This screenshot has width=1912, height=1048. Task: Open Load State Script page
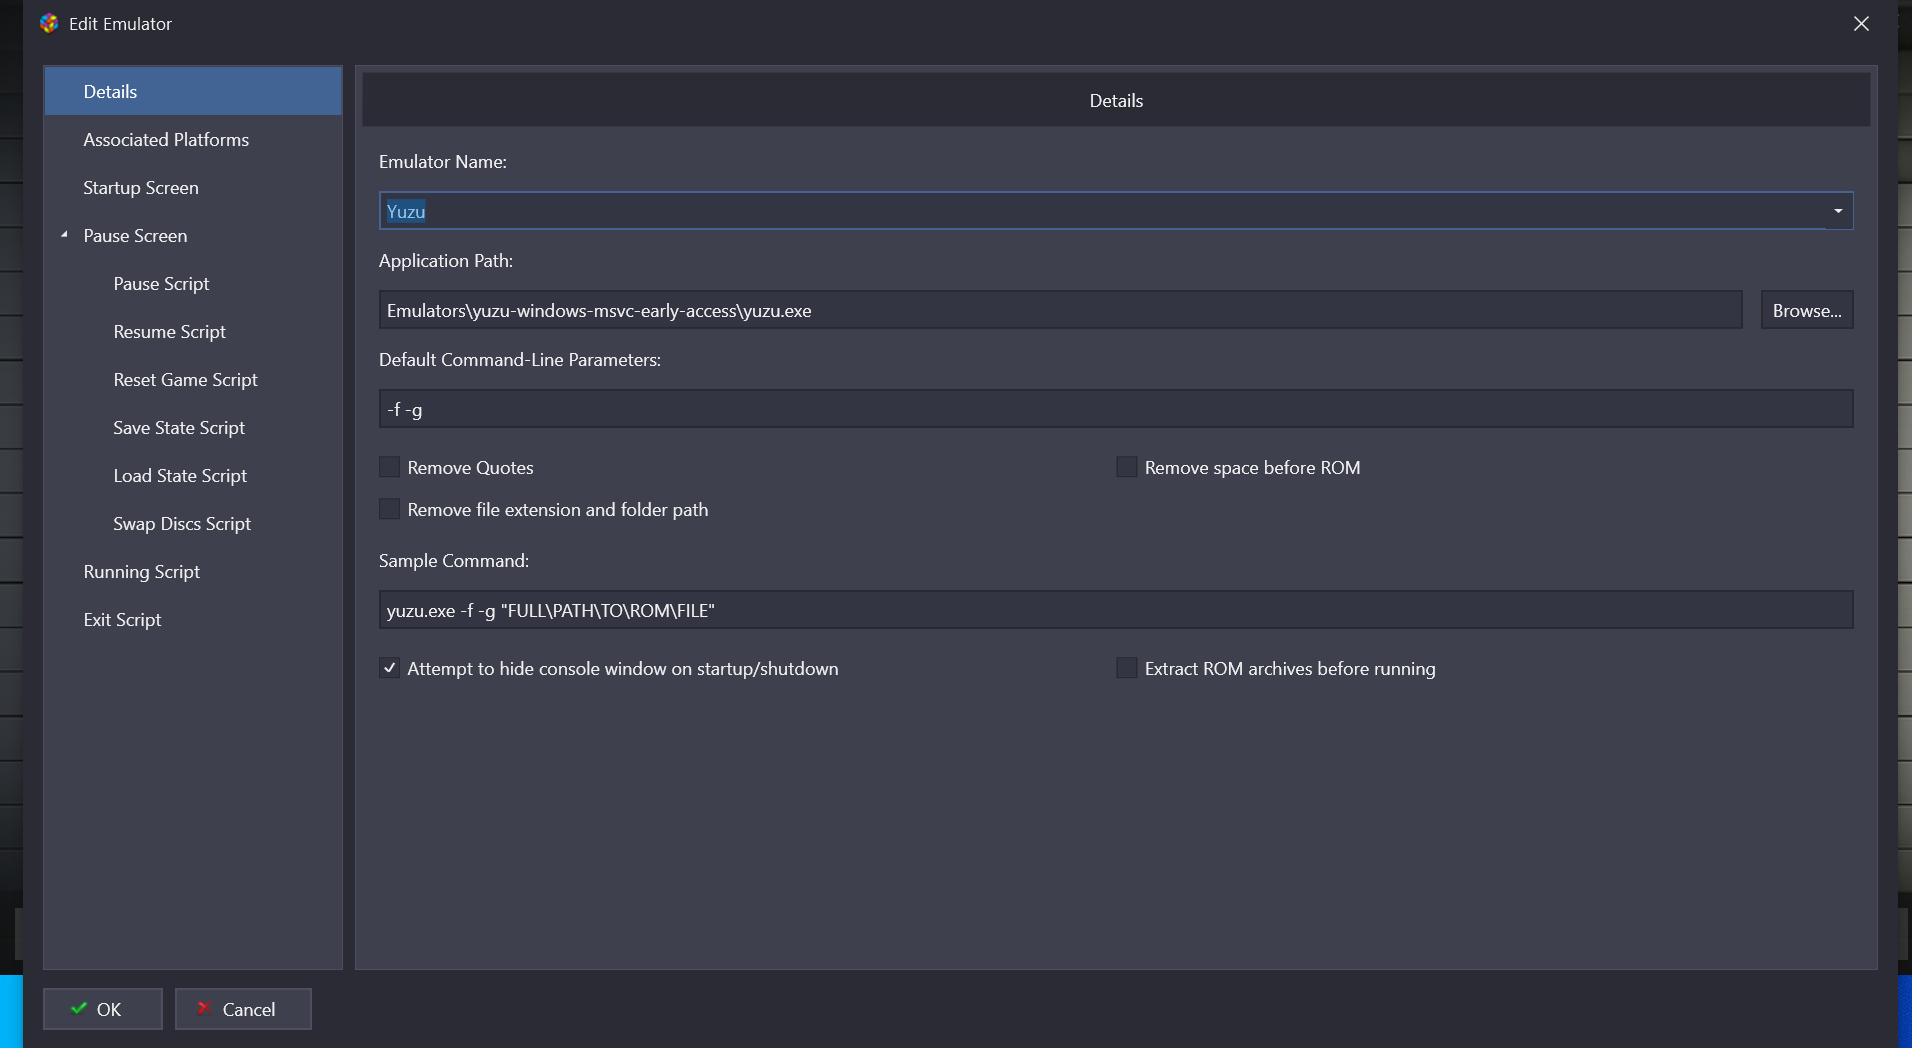180,475
